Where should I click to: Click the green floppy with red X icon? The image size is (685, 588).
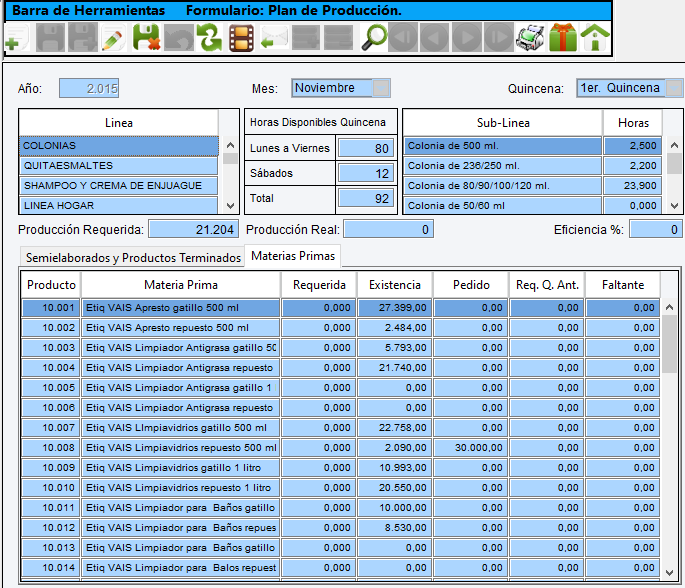[x=146, y=38]
